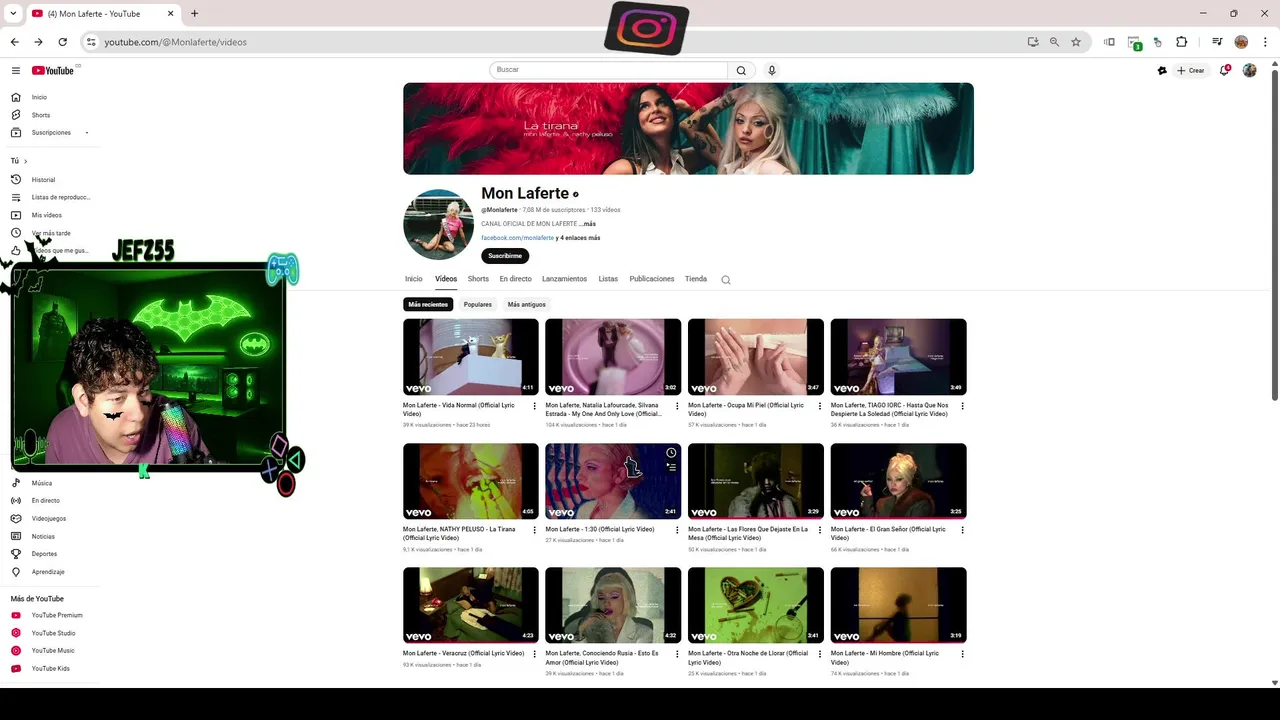Viewport: 1280px width, 720px height.
Task: Switch to the Shorts channel tab
Action: click(x=478, y=279)
